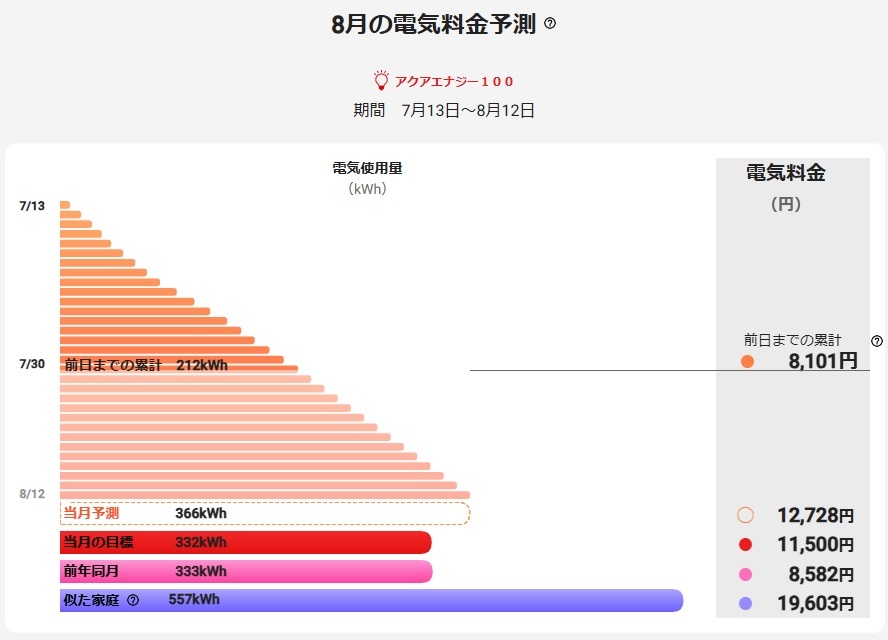The height and width of the screenshot is (640, 888).
Task: Click the 7/30 date marker
Action: click(x=32, y=363)
